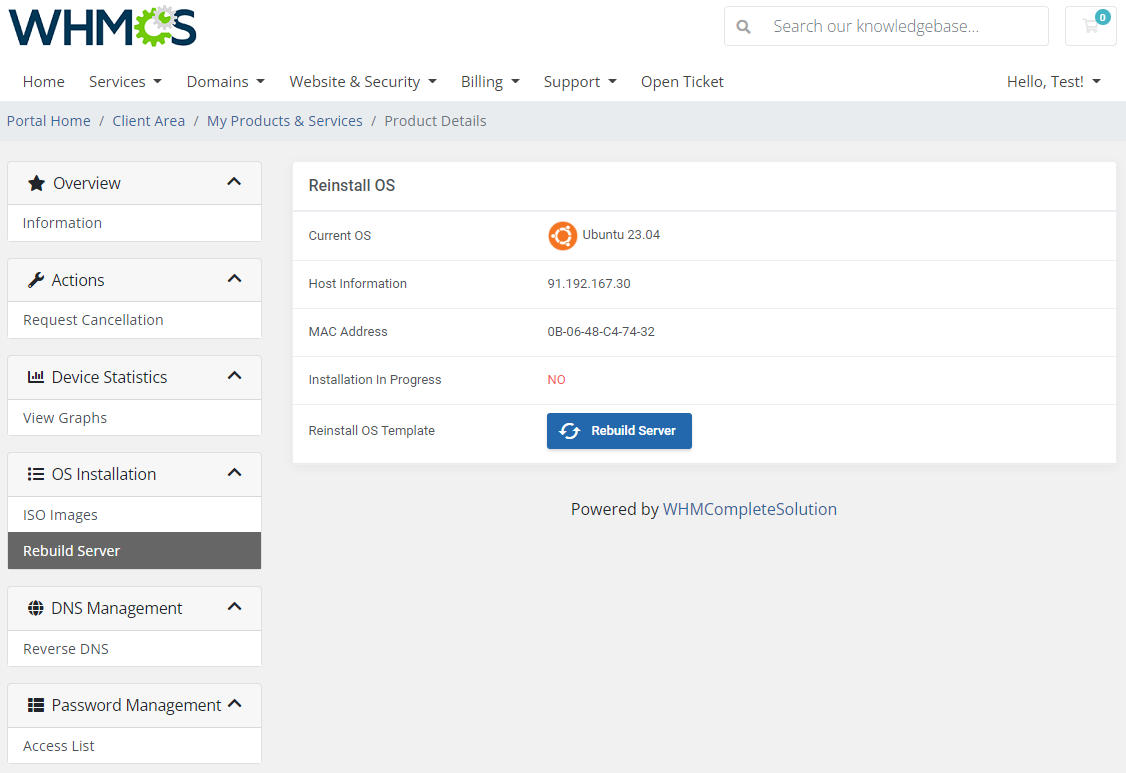Open the WHMCompleteSolution link

tap(749, 509)
